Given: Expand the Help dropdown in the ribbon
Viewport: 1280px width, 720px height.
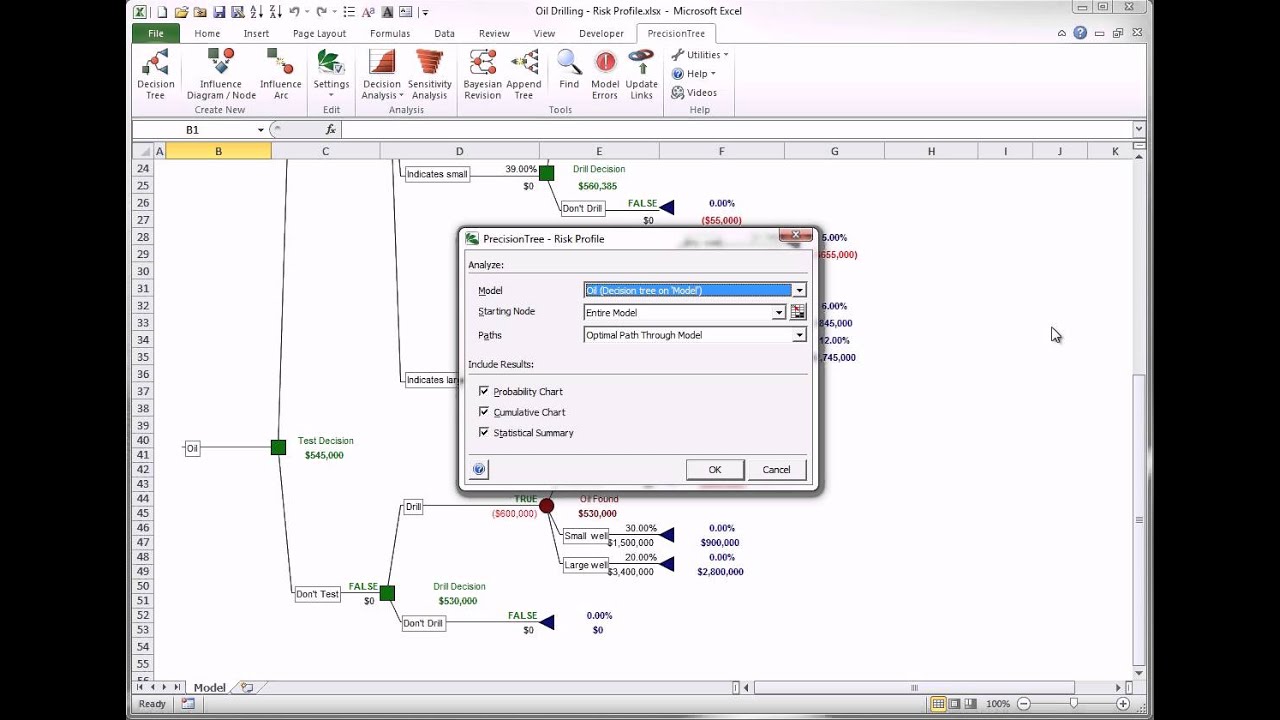Looking at the screenshot, I should (693, 74).
